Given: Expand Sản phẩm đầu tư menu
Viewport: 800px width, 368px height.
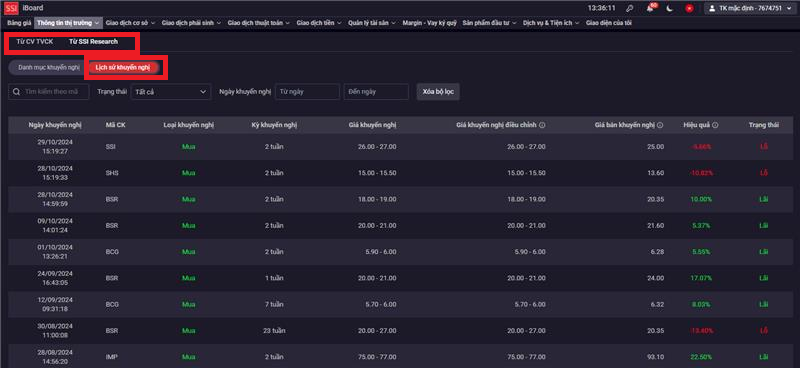Looking at the screenshot, I should tap(489, 23).
